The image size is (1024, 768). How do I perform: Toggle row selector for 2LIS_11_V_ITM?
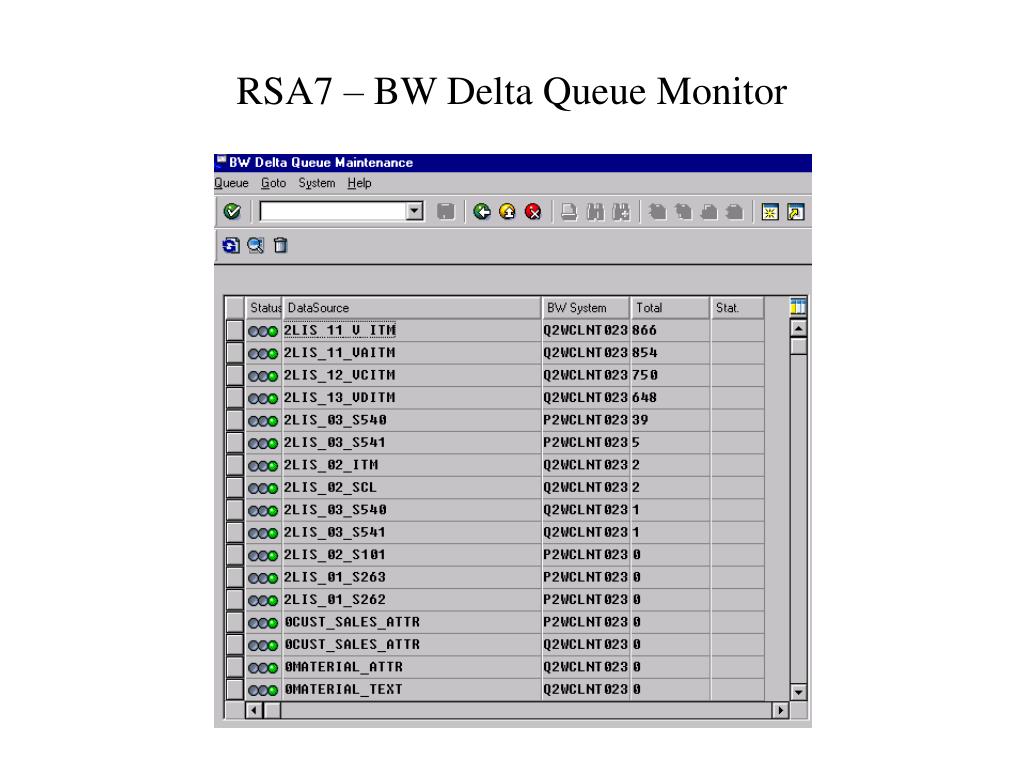[234, 330]
